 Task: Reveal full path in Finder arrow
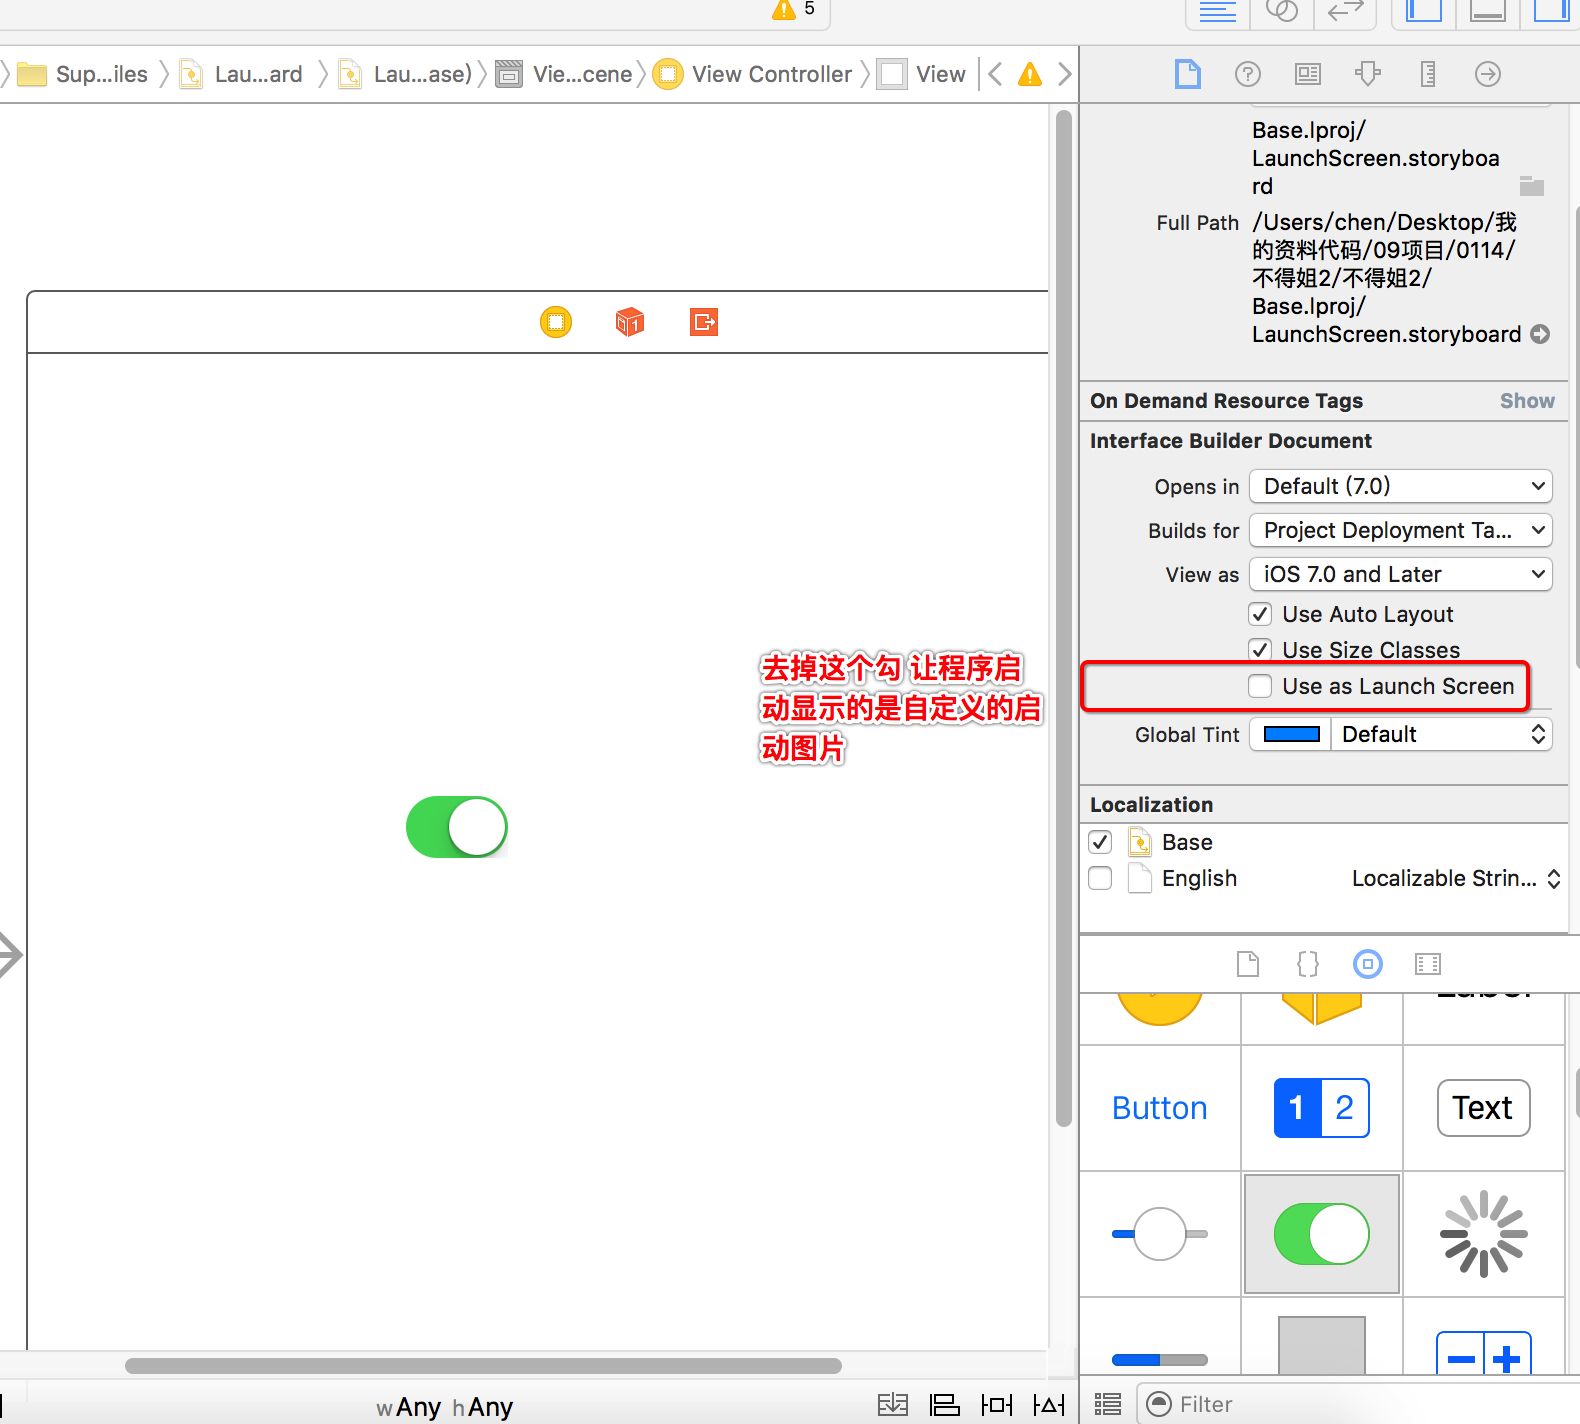point(1541,334)
